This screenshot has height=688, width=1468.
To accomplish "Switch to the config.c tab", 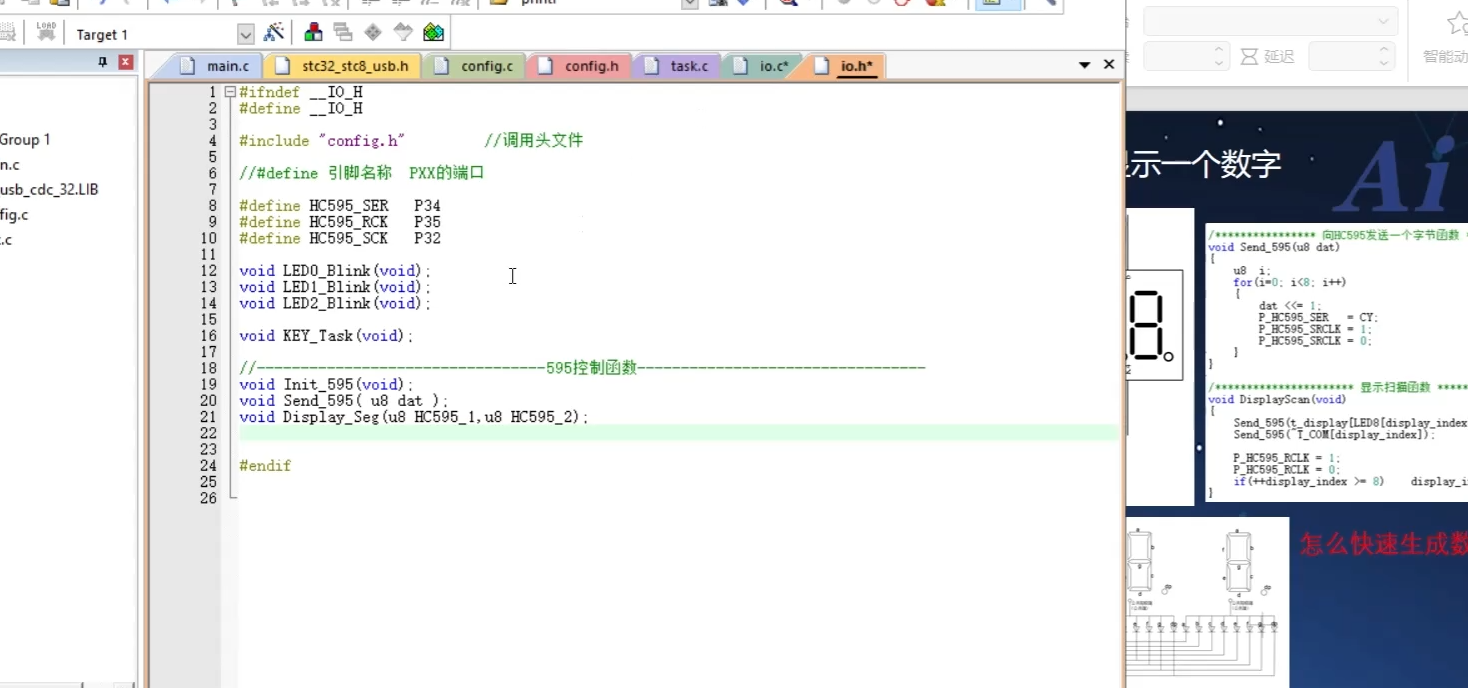I will [474, 66].
